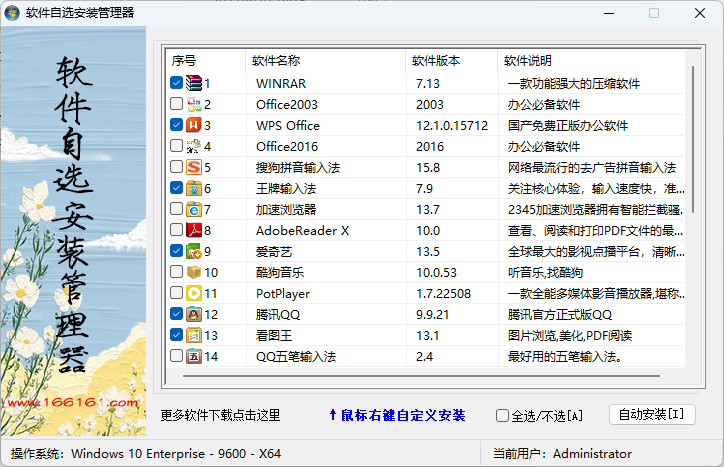Click version cell 10.0.53
The width and height of the screenshot is (724, 467).
436,273
